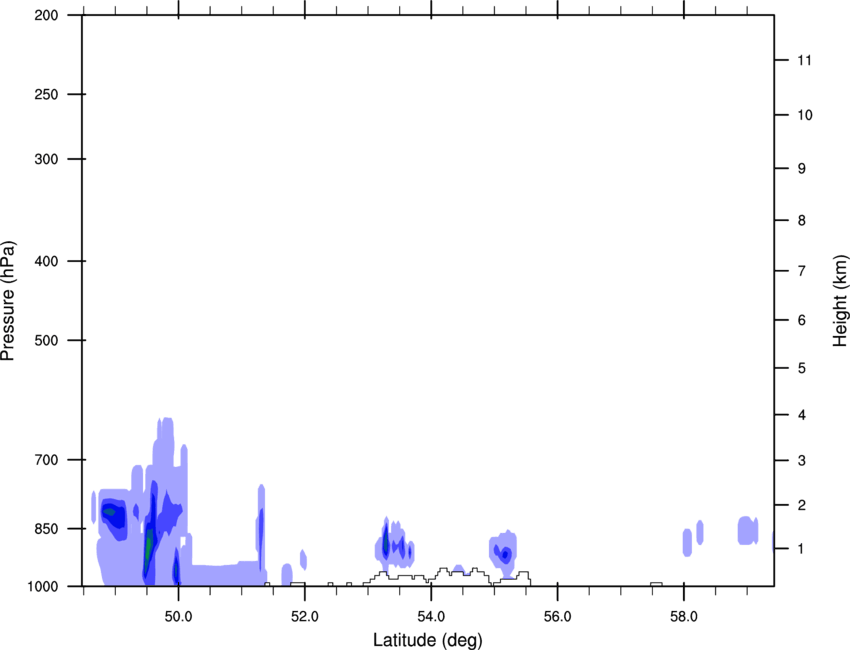Image resolution: width=850 pixels, height=650 pixels.
Task: Pick the 2 km height label
Action: coord(801,505)
